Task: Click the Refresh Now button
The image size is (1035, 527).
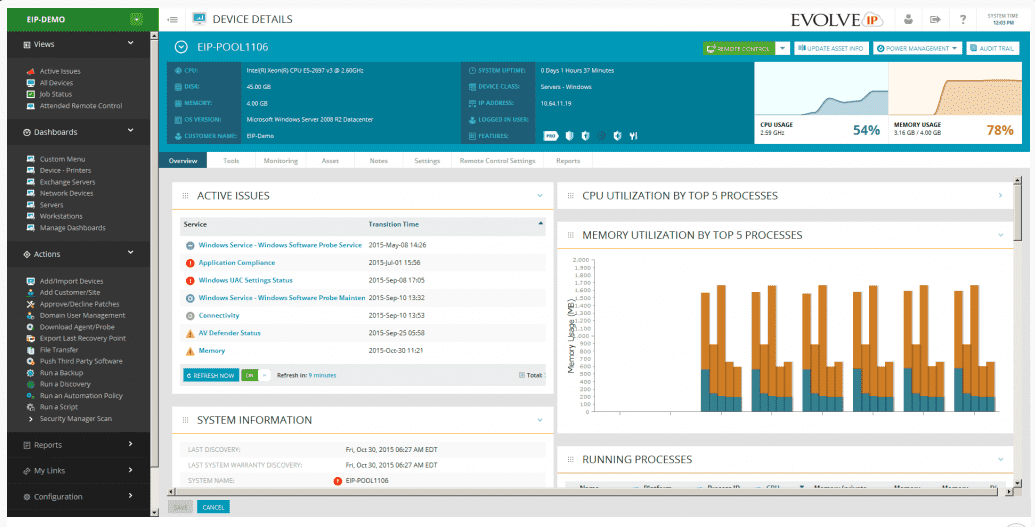Action: click(x=210, y=375)
